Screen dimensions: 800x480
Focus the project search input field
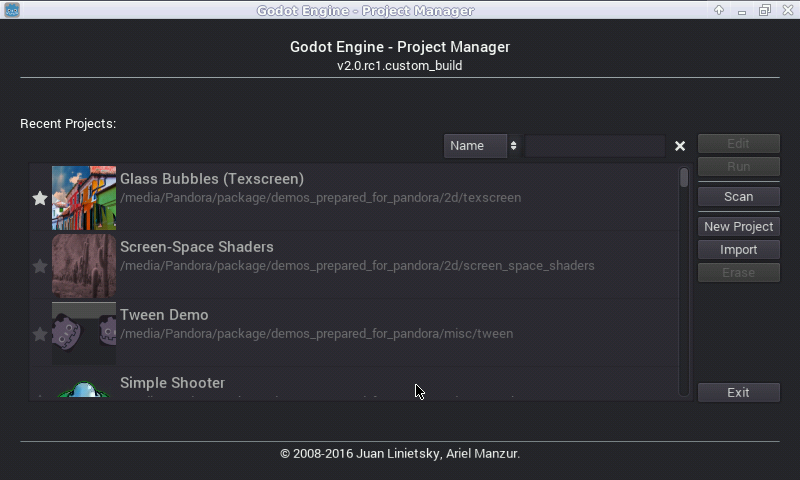pos(595,146)
